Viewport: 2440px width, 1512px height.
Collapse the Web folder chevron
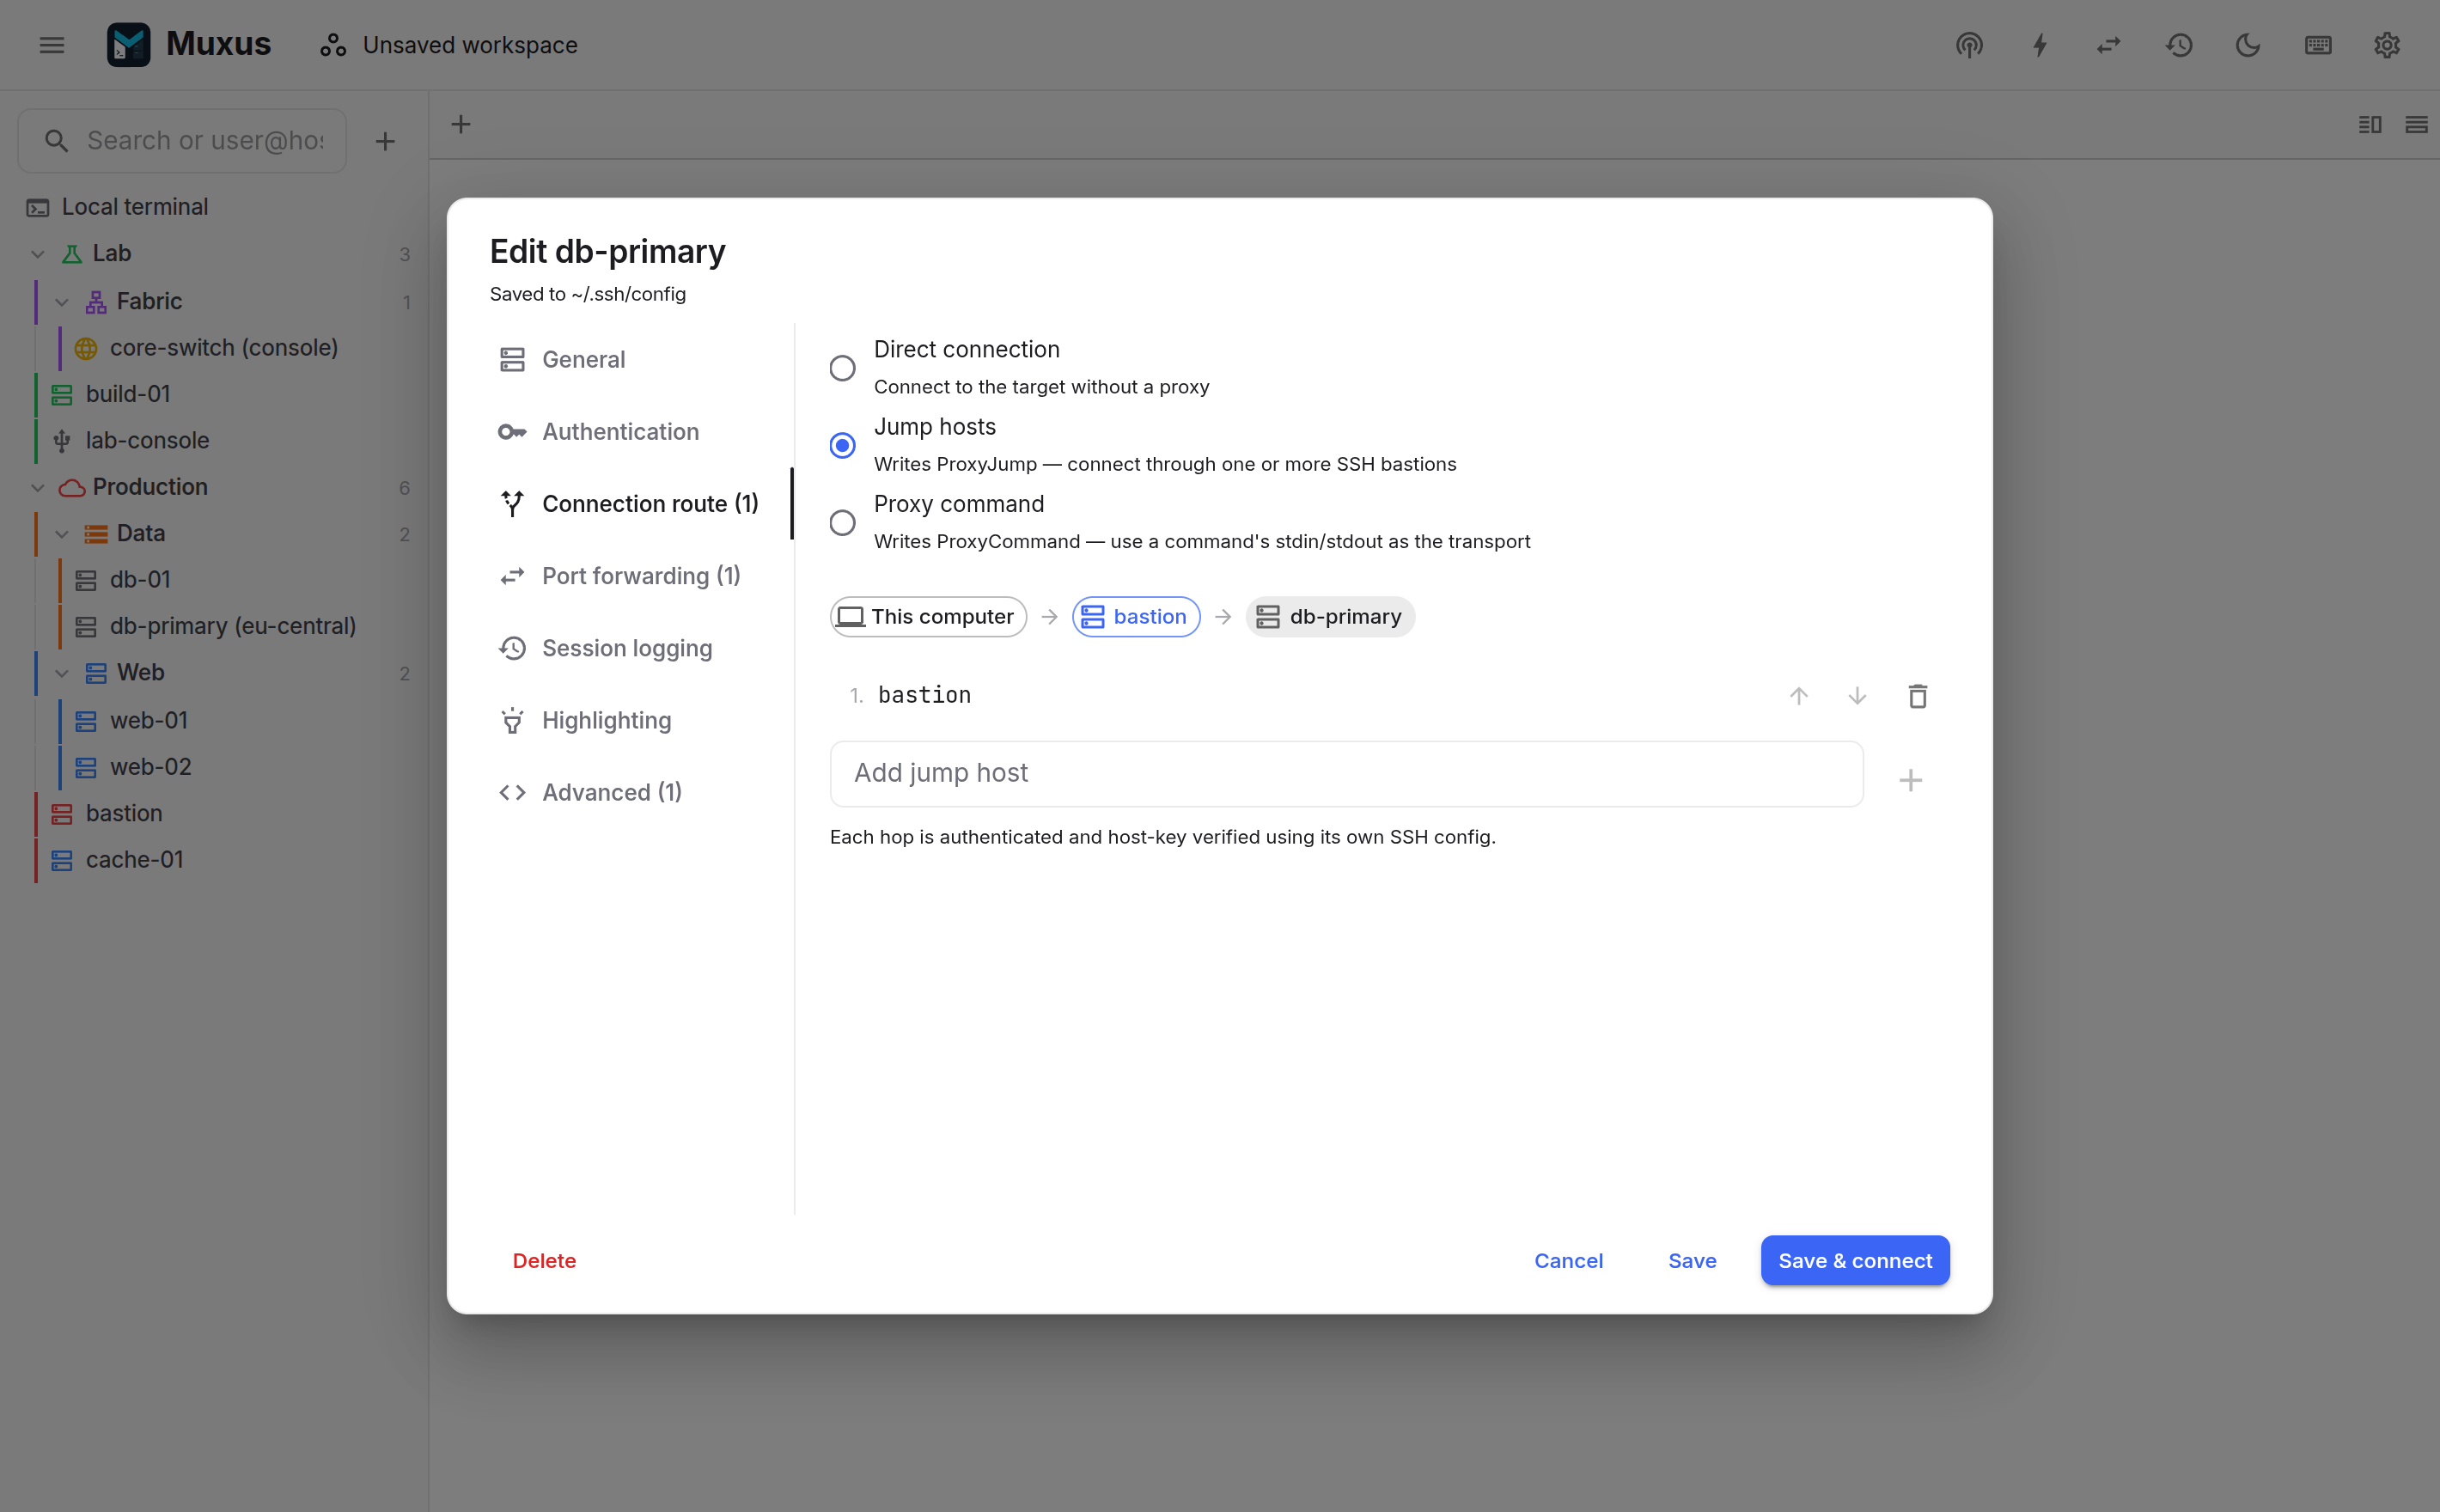(62, 673)
